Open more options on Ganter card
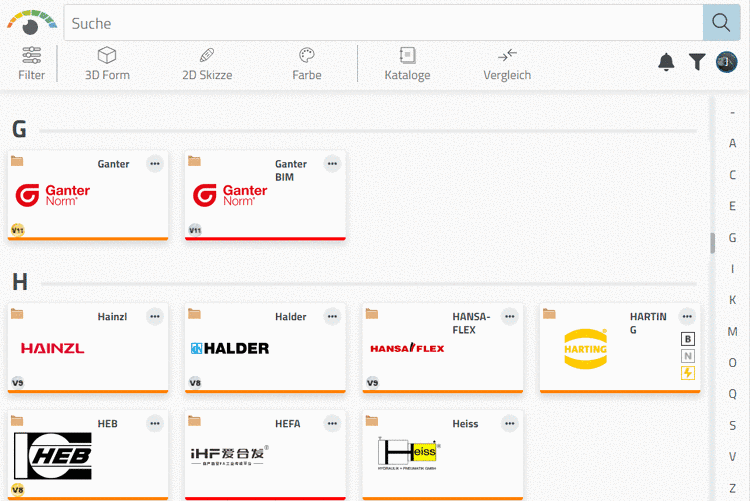This screenshot has width=750, height=501. click(155, 164)
